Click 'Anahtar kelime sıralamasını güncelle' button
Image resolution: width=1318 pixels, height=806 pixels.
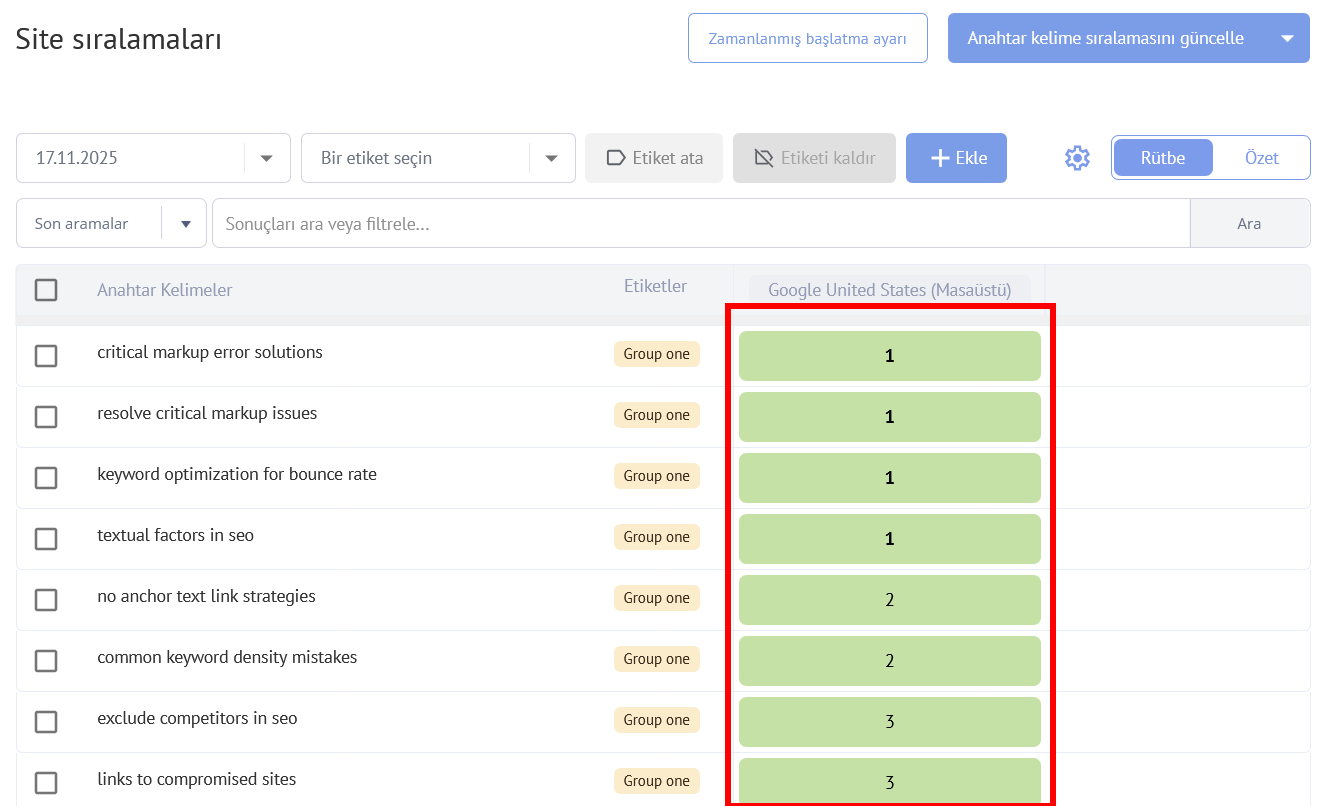point(1105,38)
